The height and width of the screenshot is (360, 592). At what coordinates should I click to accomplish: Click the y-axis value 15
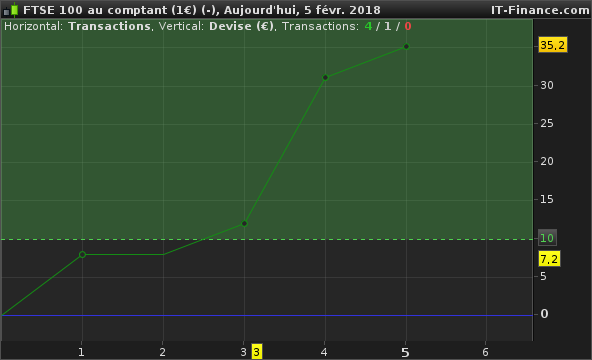[x=547, y=199]
